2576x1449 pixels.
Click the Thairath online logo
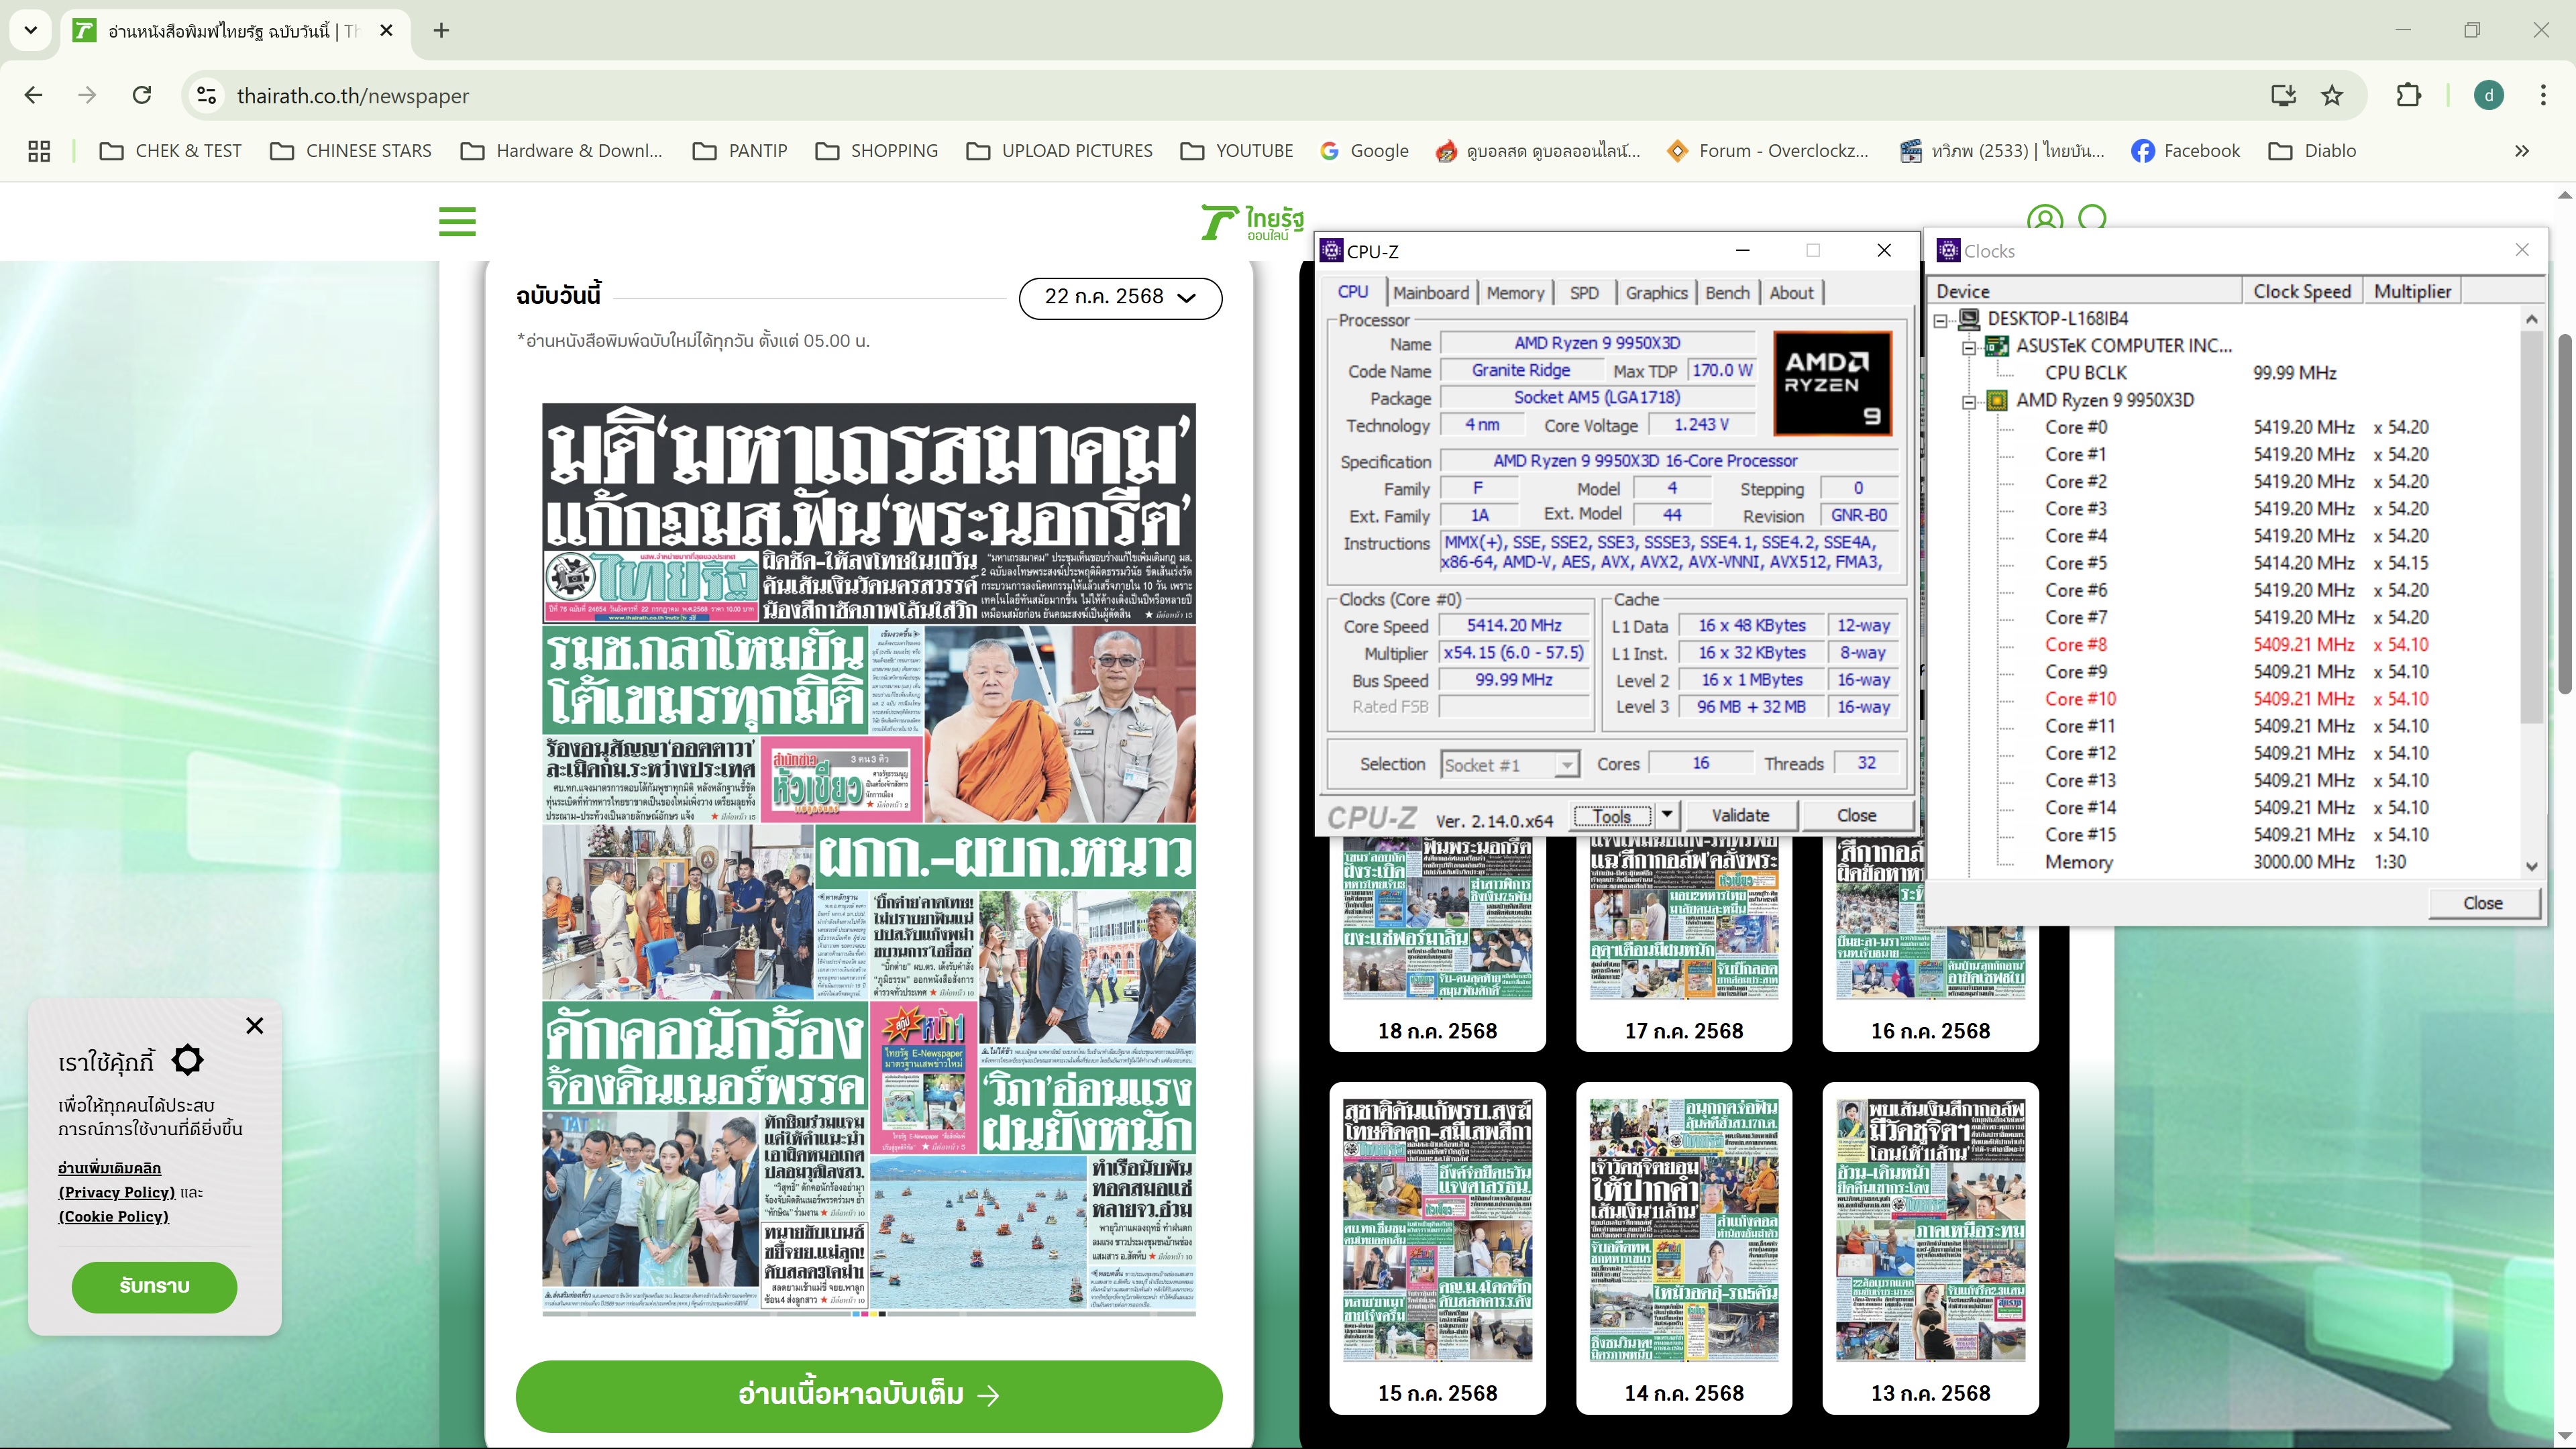click(x=1252, y=222)
